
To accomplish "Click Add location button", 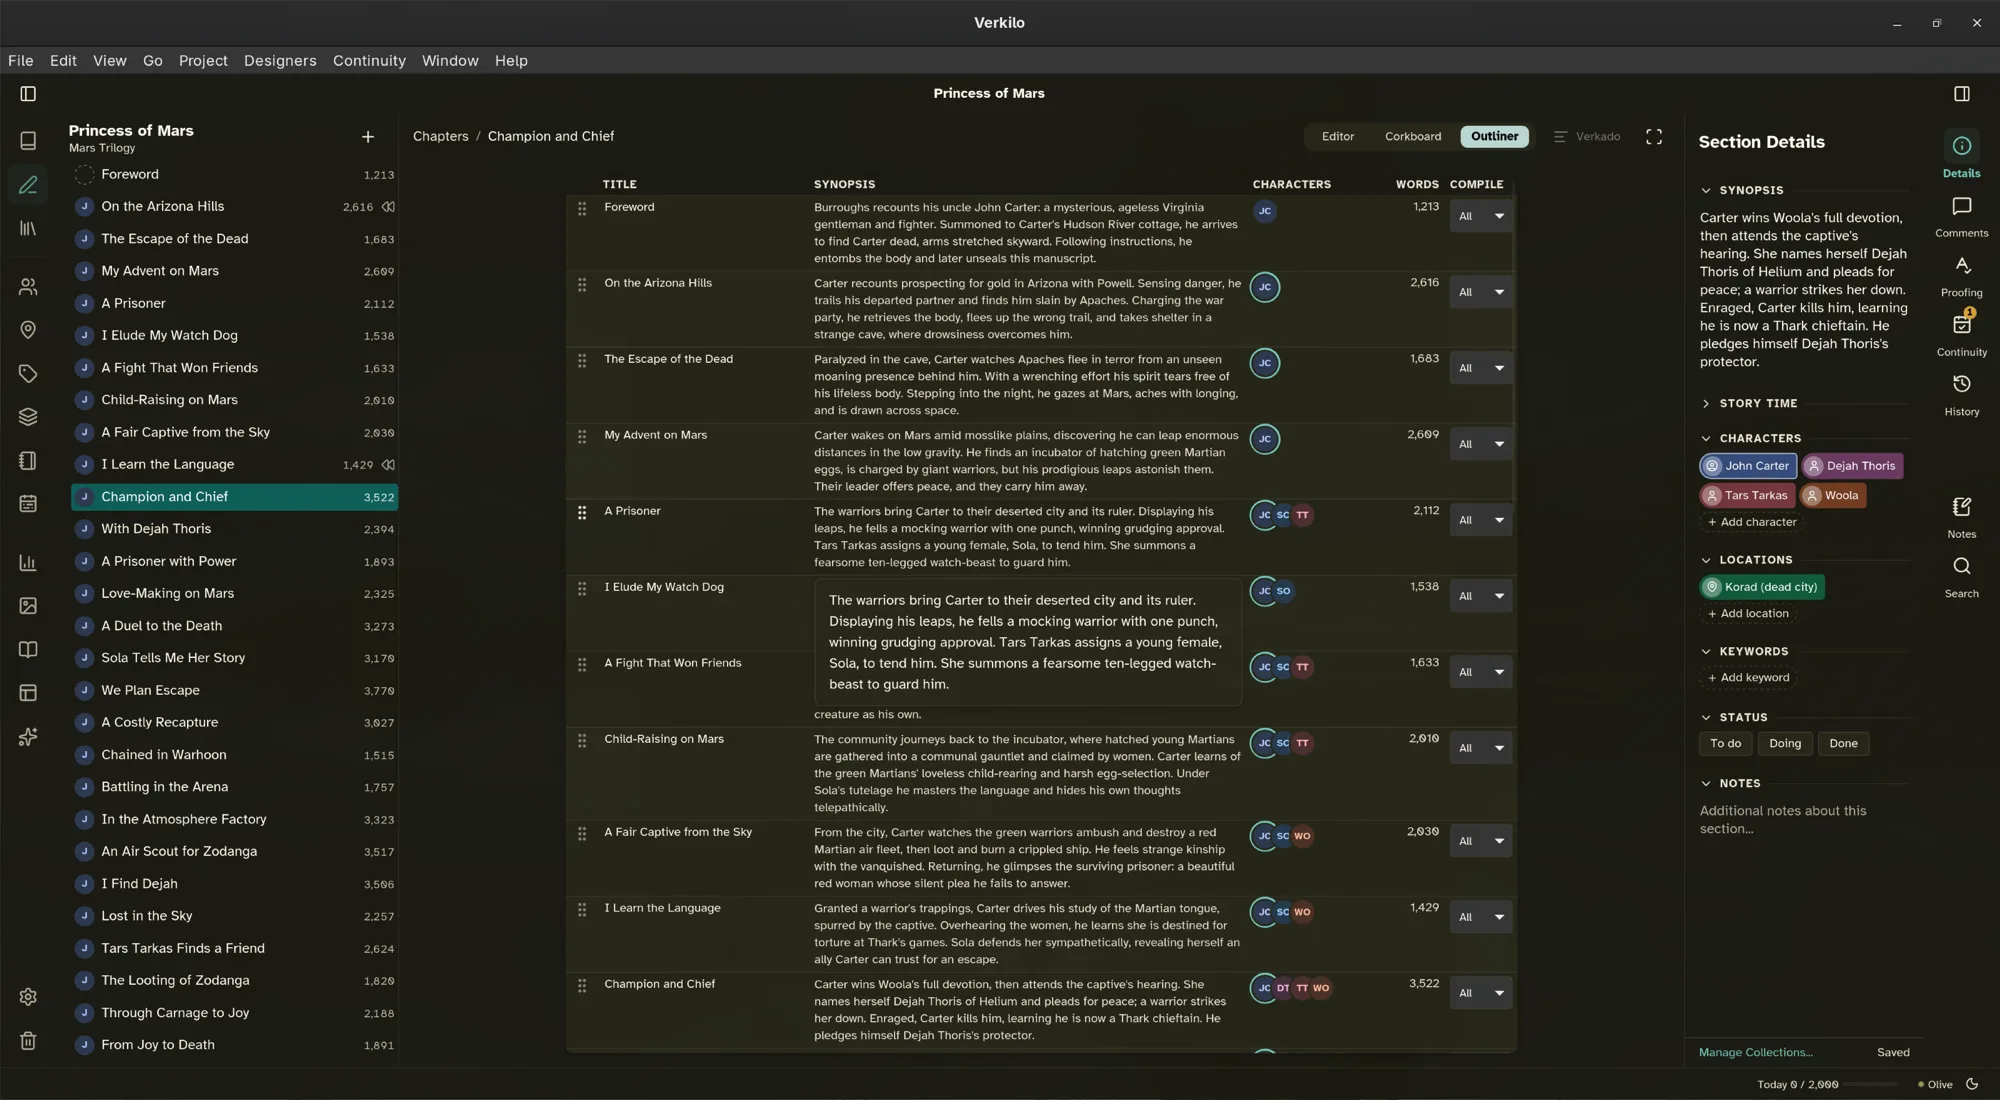I will [x=1747, y=614].
